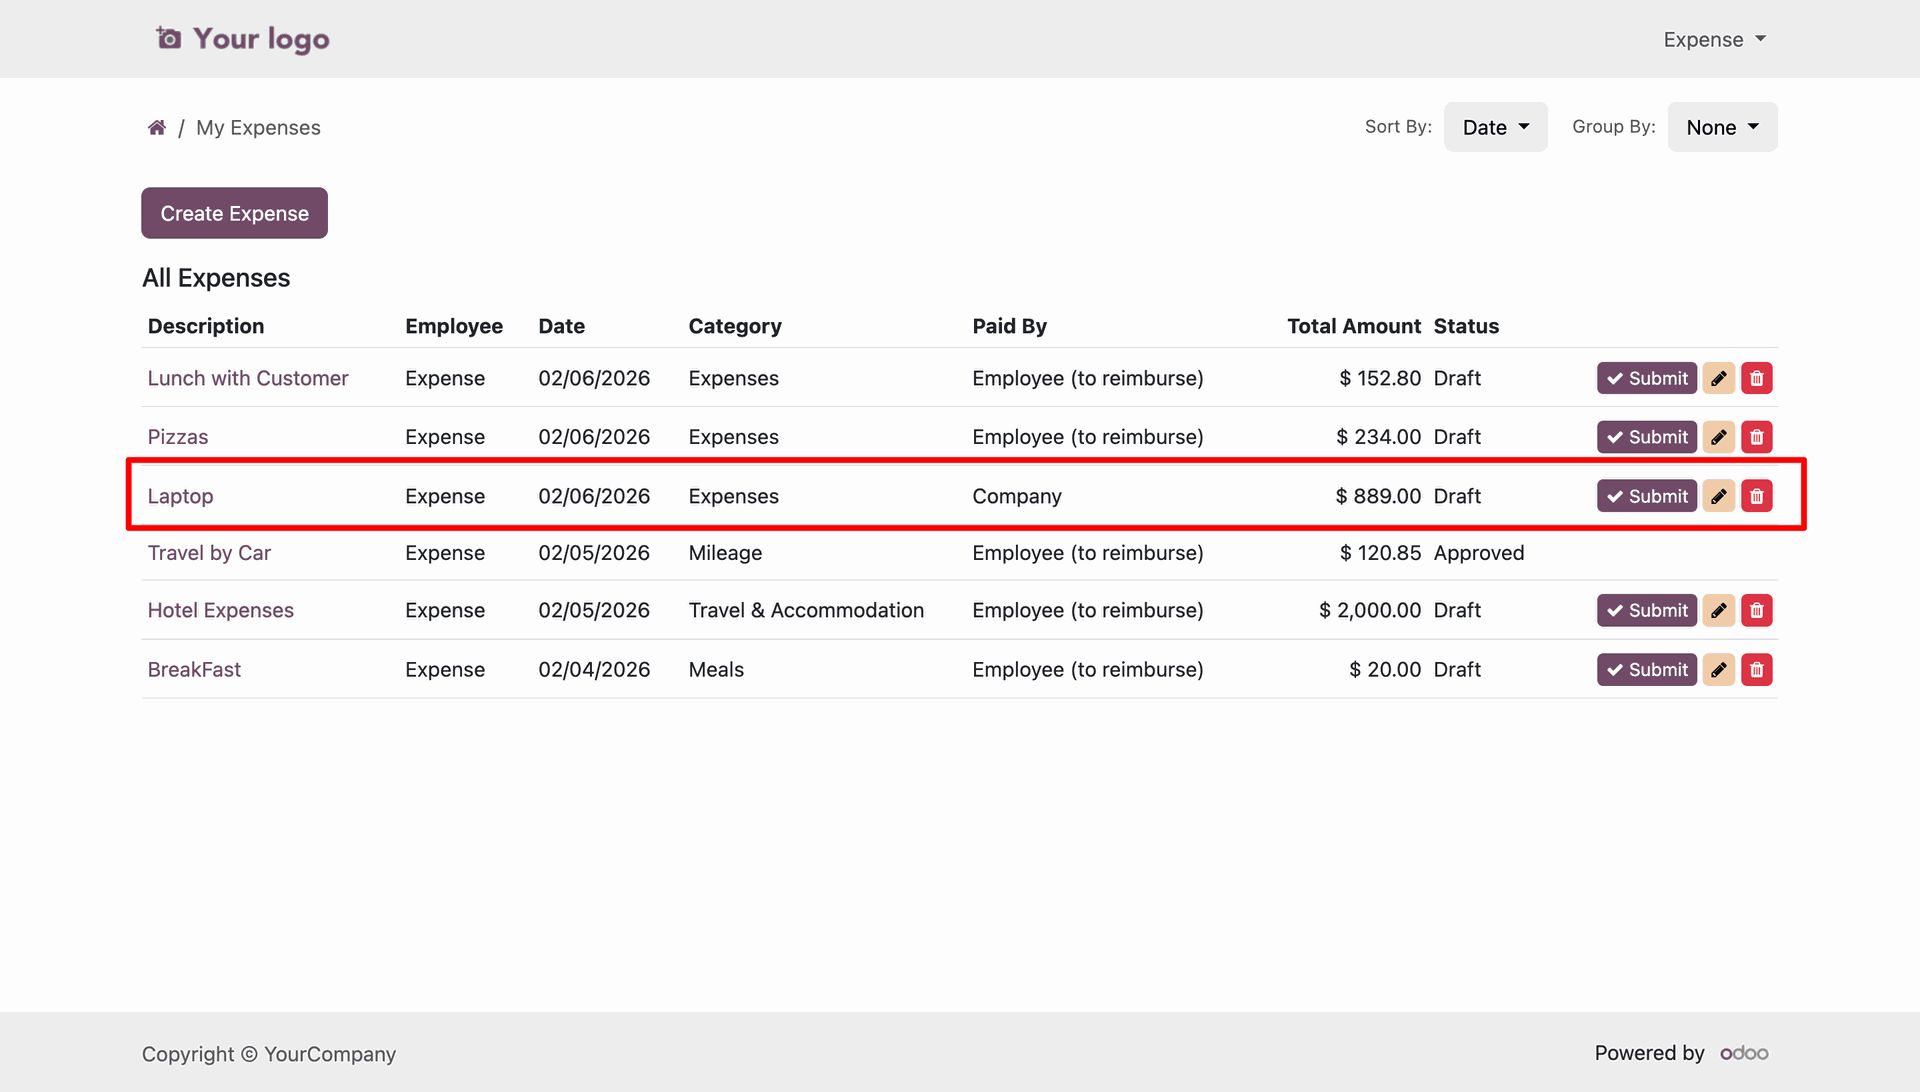The image size is (1920, 1092).
Task: Edit the BreakFast expense
Action: (x=1718, y=669)
